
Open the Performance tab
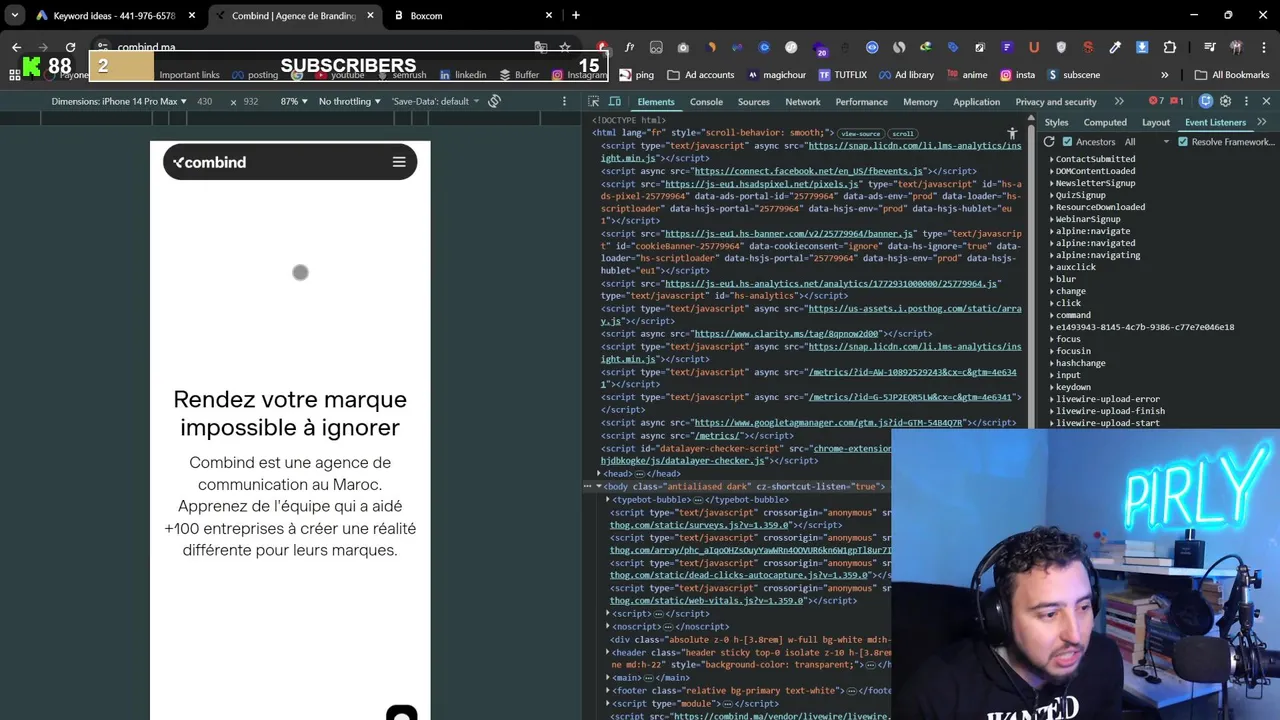pos(861,102)
